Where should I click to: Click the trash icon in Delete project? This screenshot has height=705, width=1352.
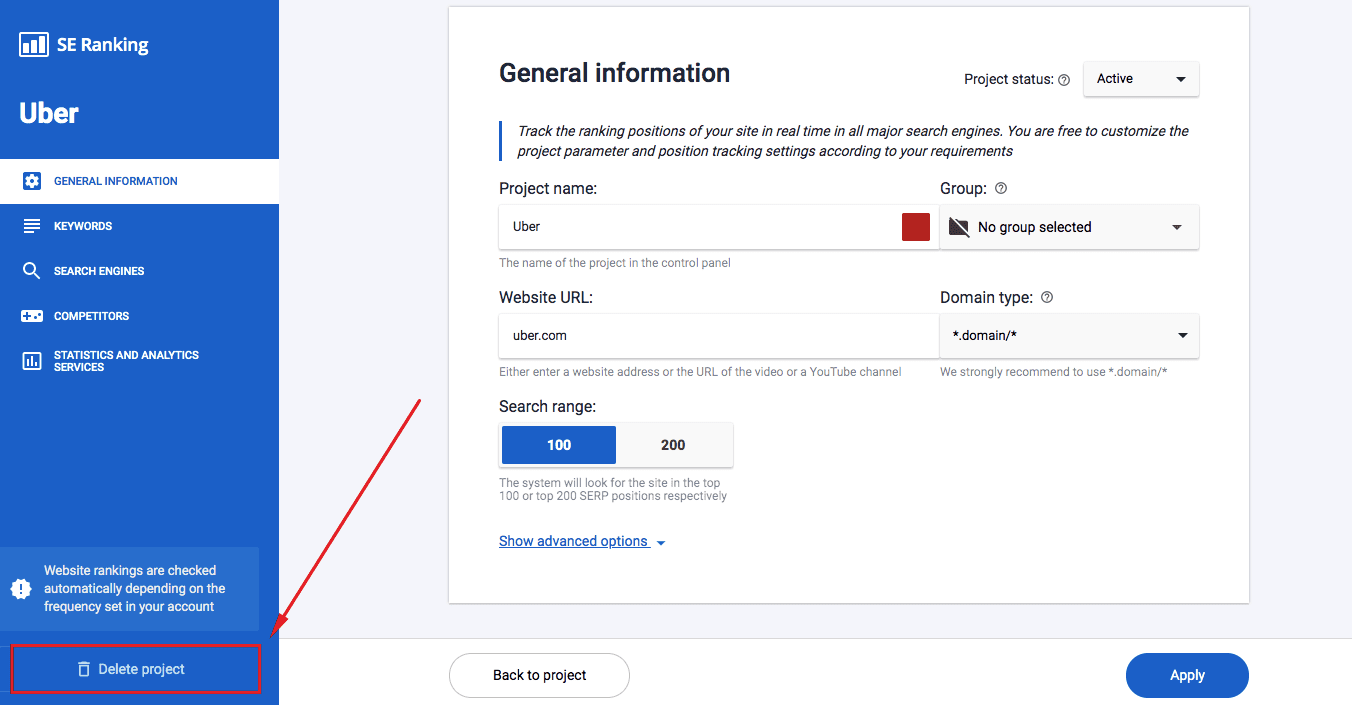click(84, 669)
